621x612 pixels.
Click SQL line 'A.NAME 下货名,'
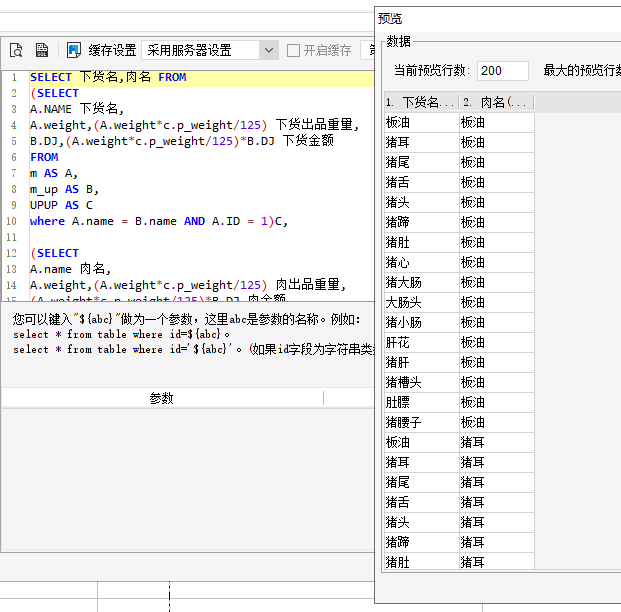(x=77, y=109)
